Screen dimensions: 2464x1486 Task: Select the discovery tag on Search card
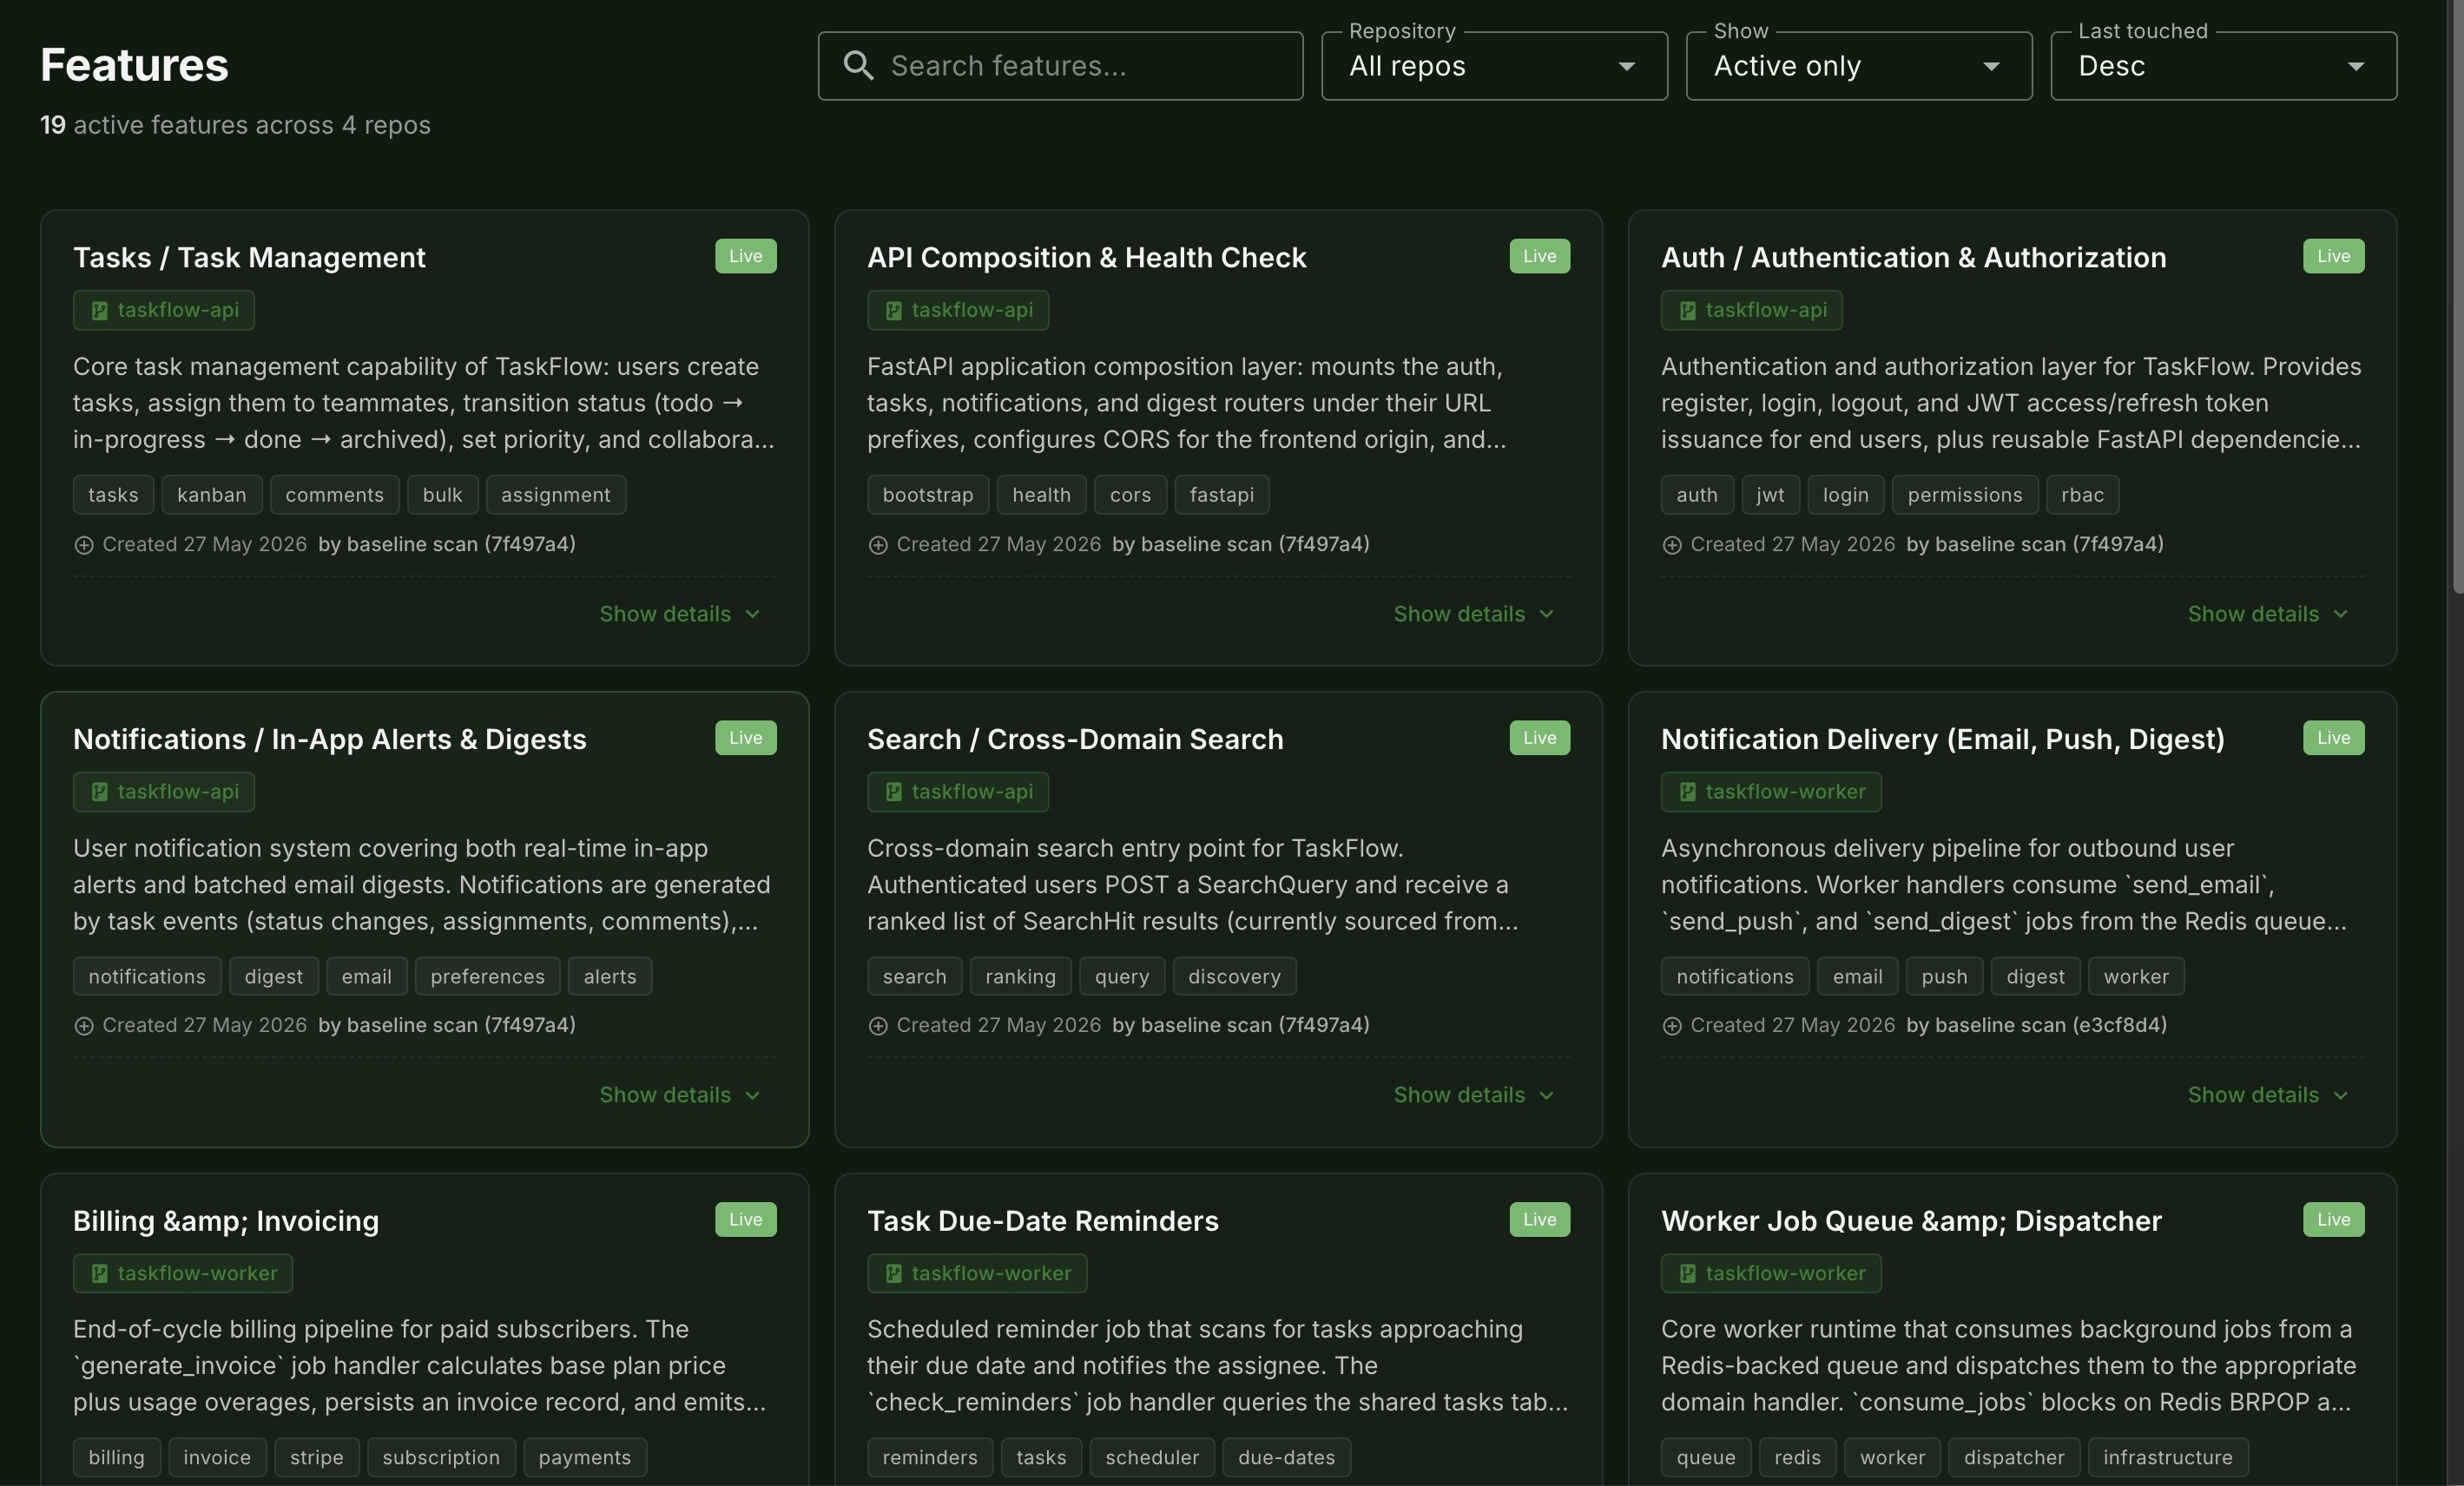coord(1234,976)
